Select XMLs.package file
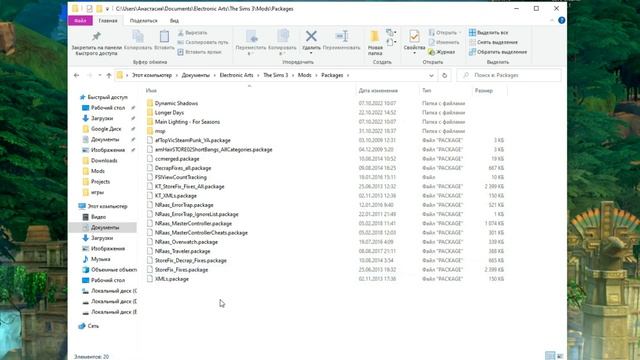The height and width of the screenshot is (360, 640). (172, 279)
